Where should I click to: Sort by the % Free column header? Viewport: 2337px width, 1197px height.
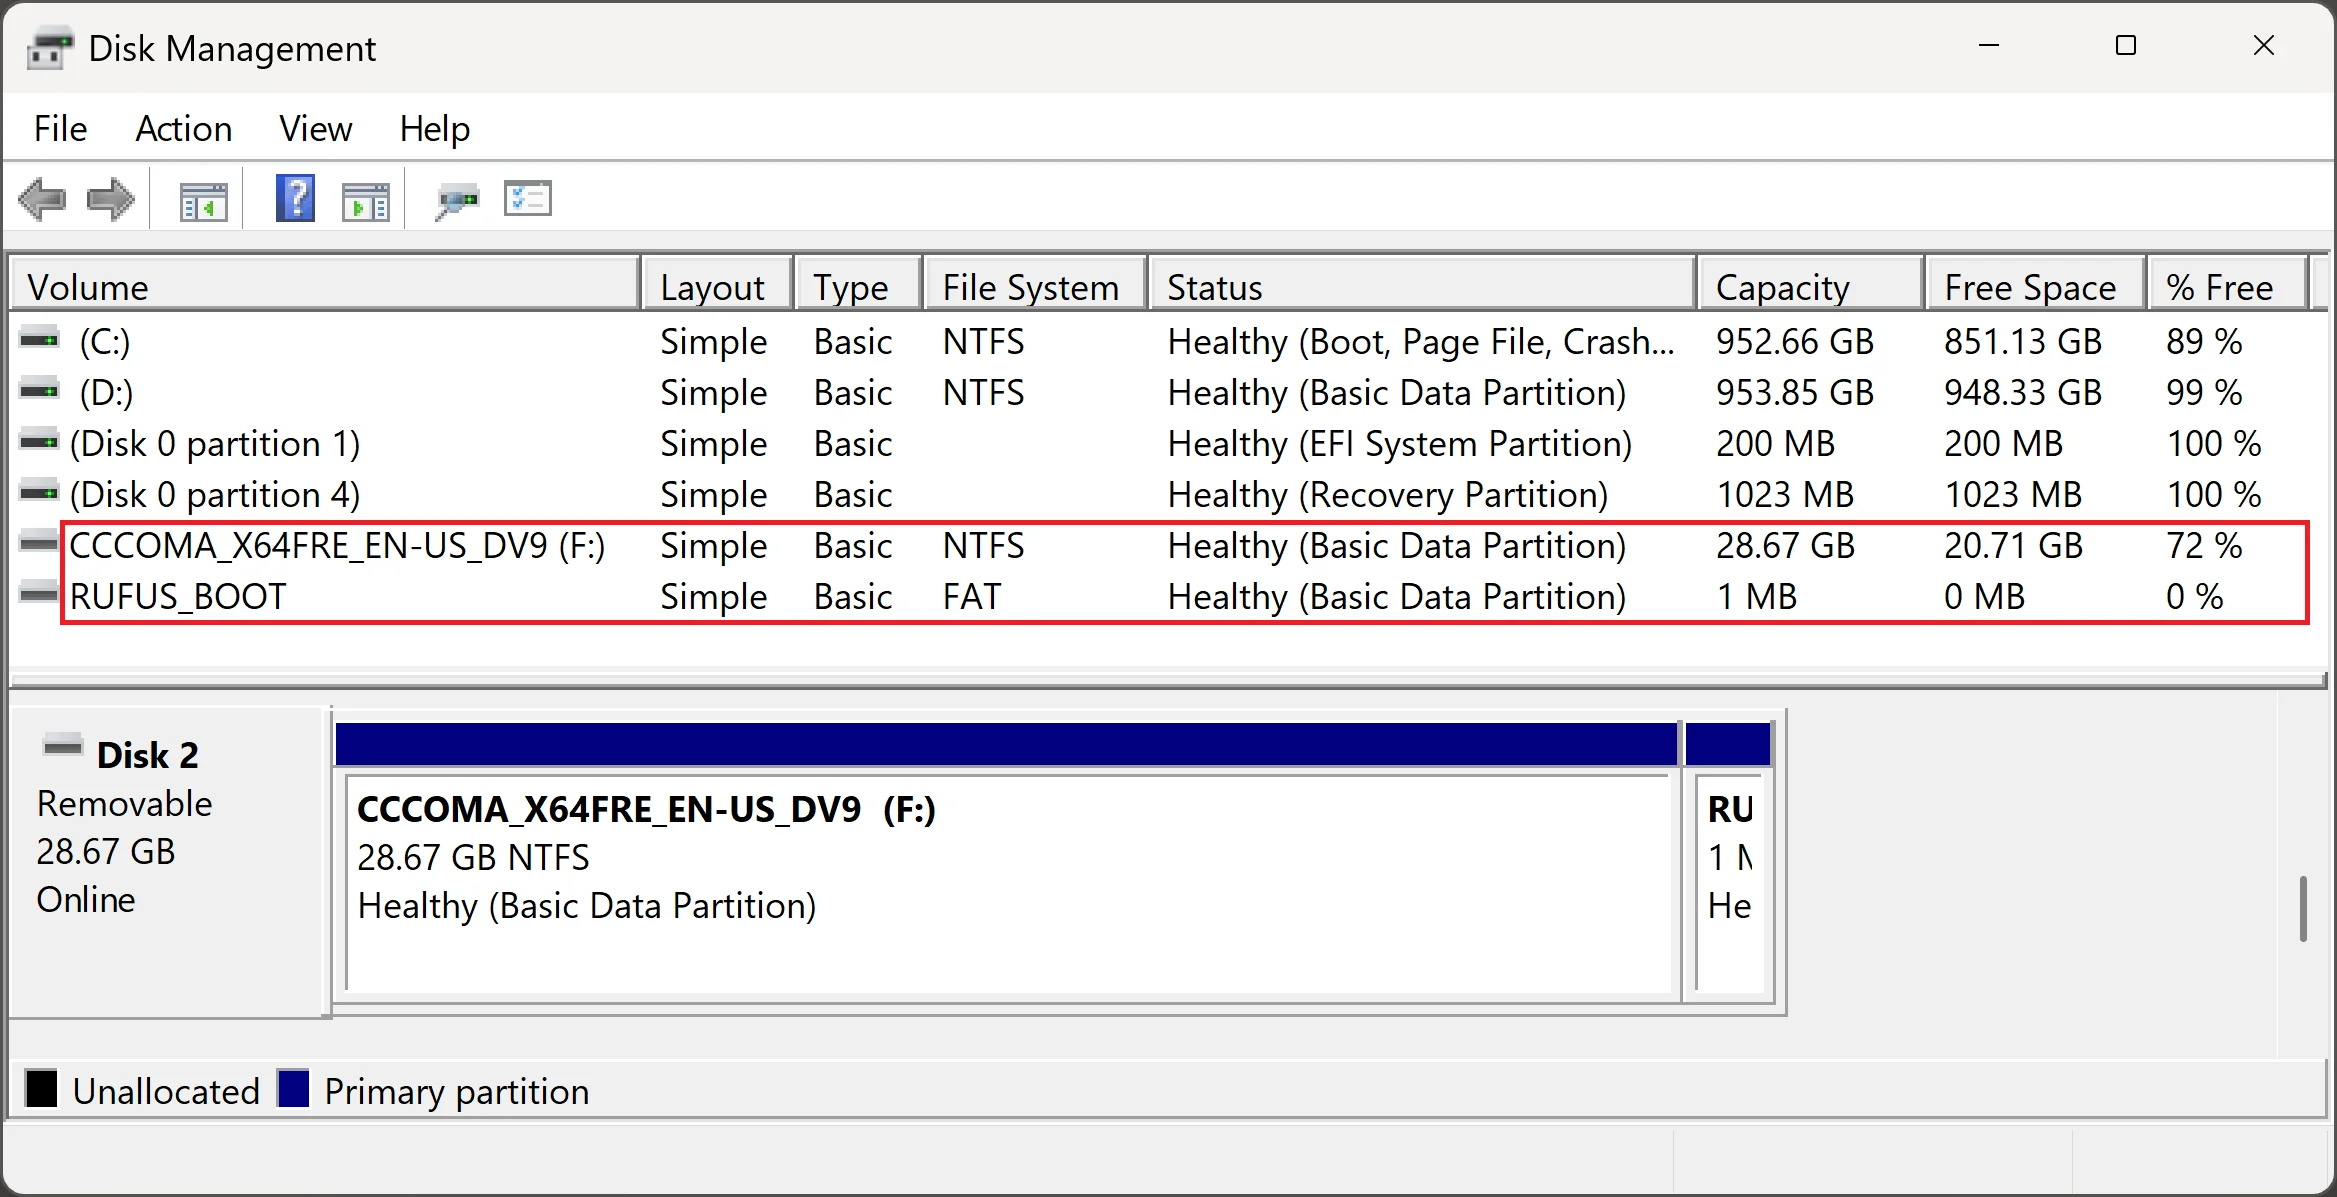2228,286
